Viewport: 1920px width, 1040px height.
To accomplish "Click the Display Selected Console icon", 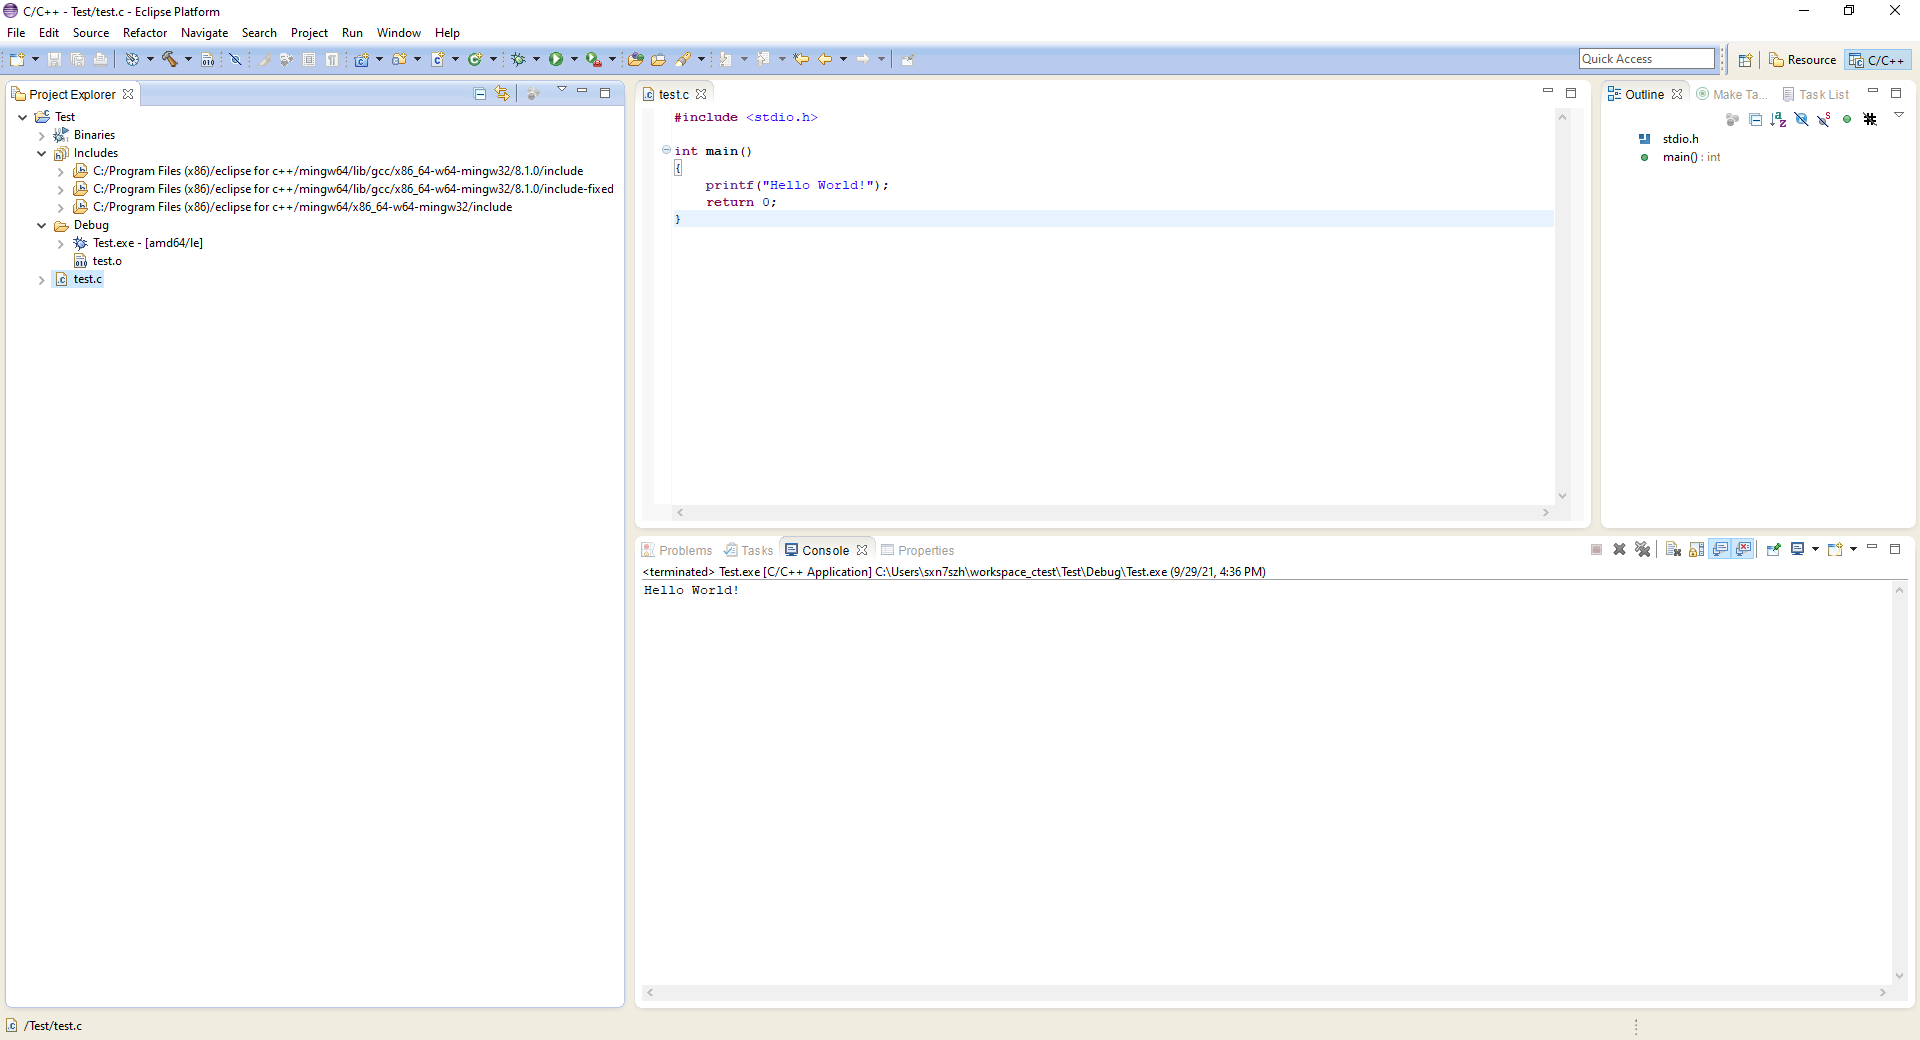I will point(1797,549).
